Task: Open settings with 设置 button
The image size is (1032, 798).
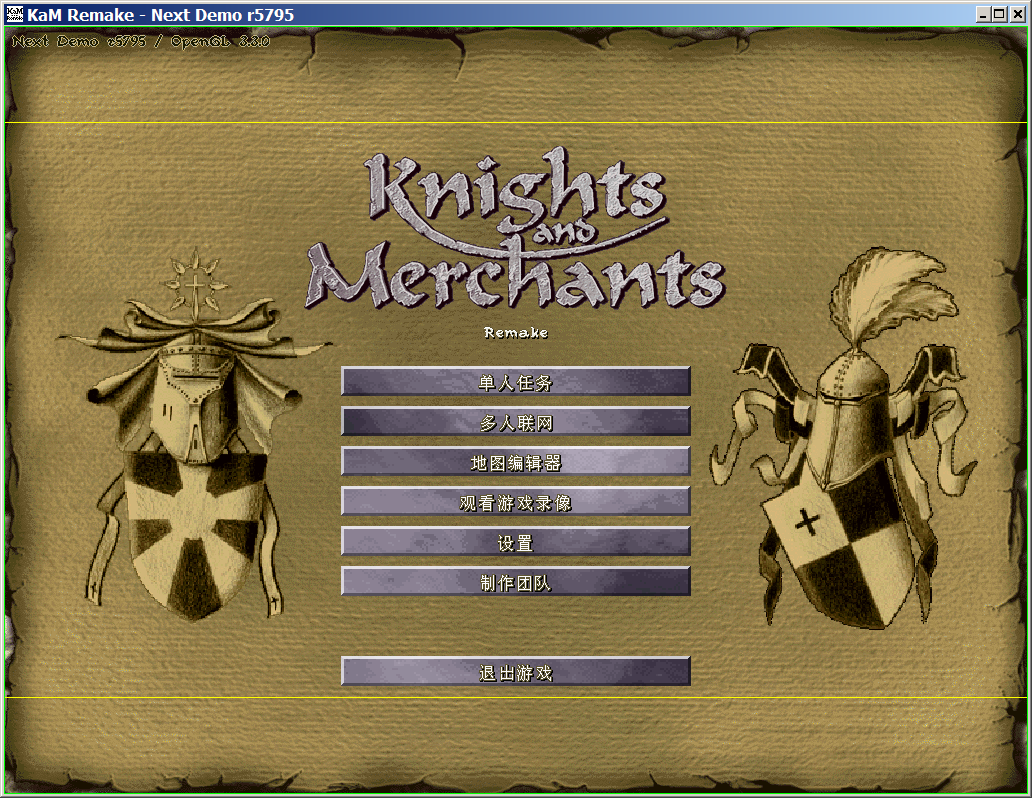Action: [516, 542]
